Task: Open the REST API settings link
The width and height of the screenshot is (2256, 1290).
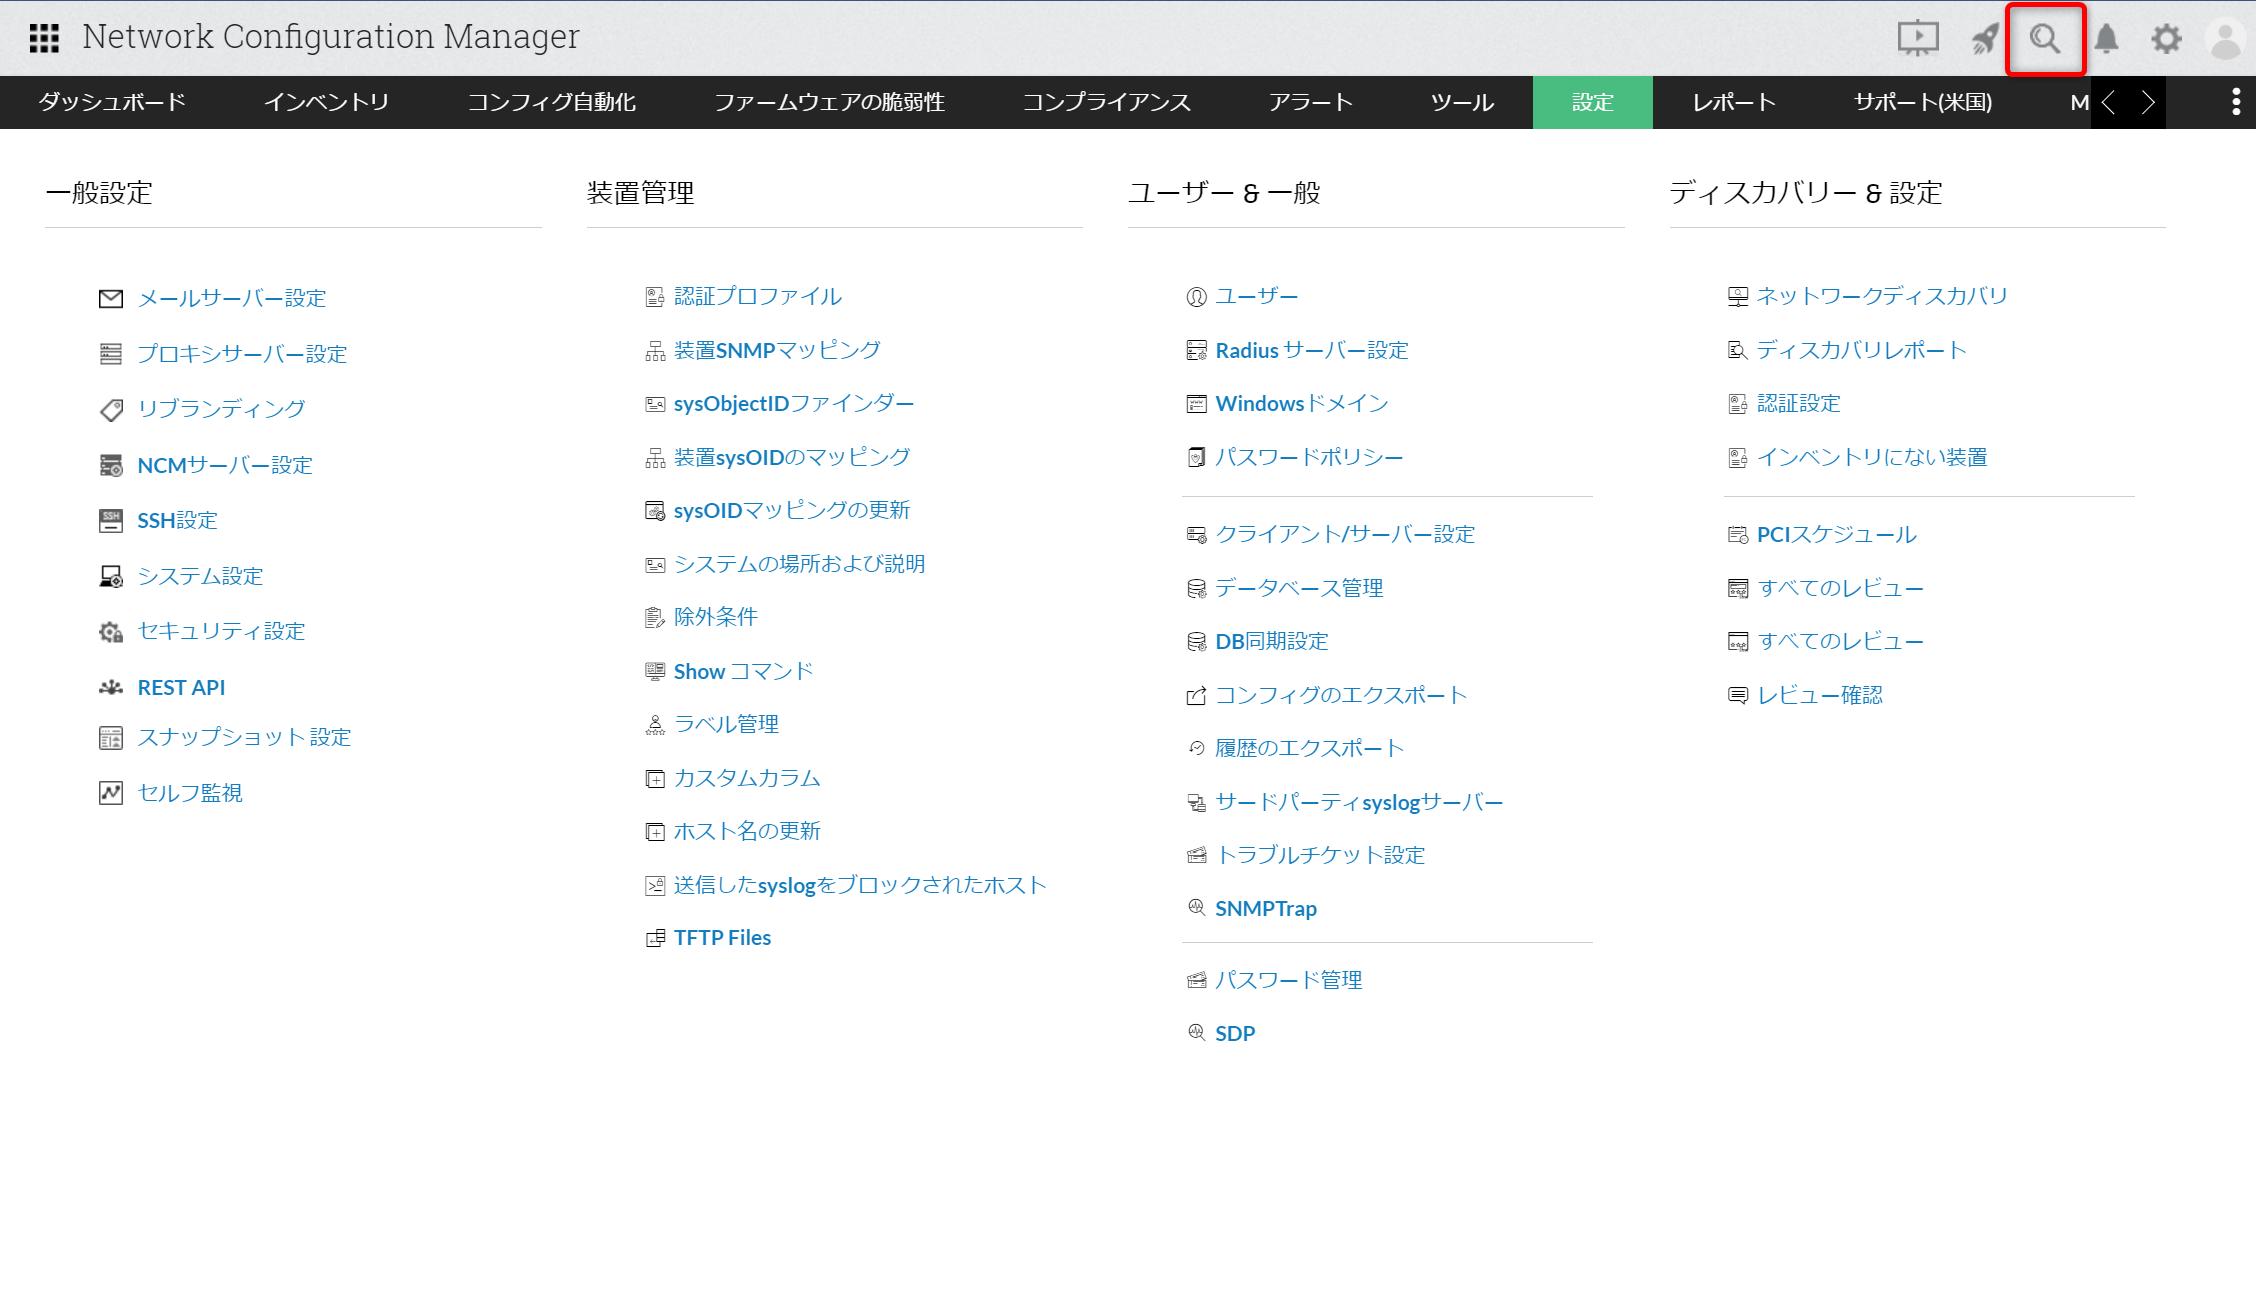Action: pyautogui.click(x=181, y=687)
